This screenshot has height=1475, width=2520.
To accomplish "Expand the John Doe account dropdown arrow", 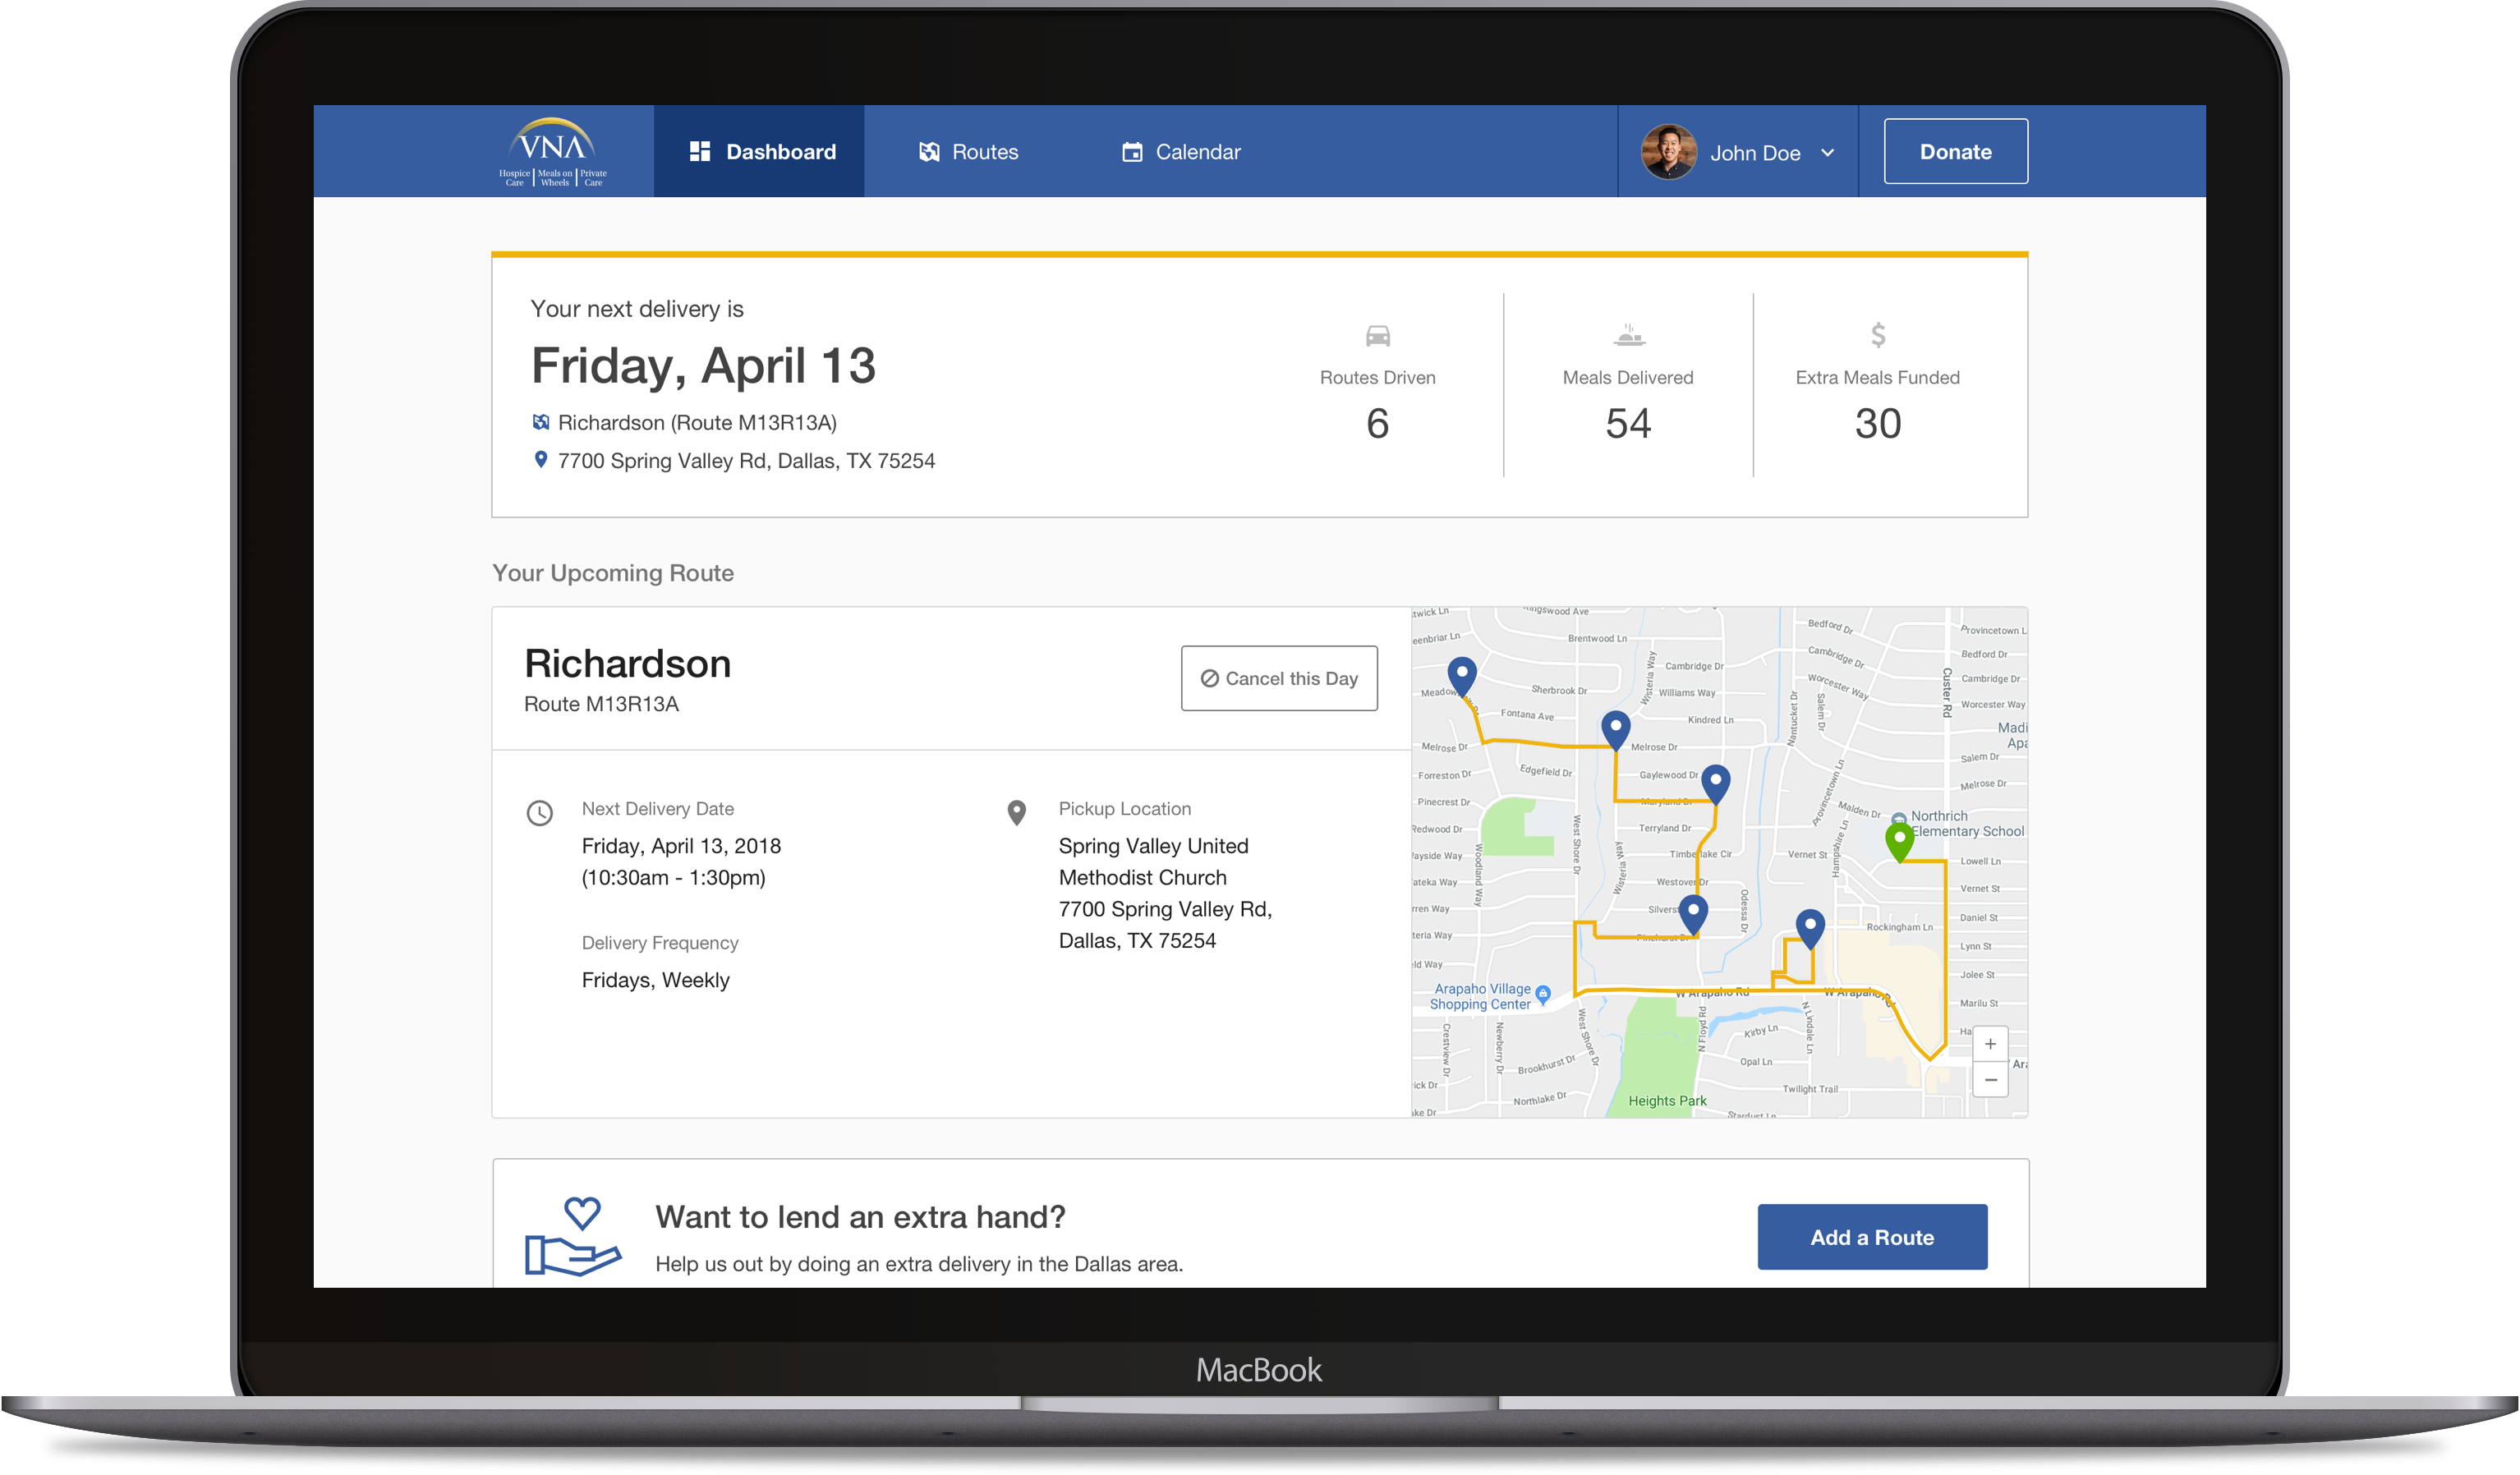I will 1828,153.
